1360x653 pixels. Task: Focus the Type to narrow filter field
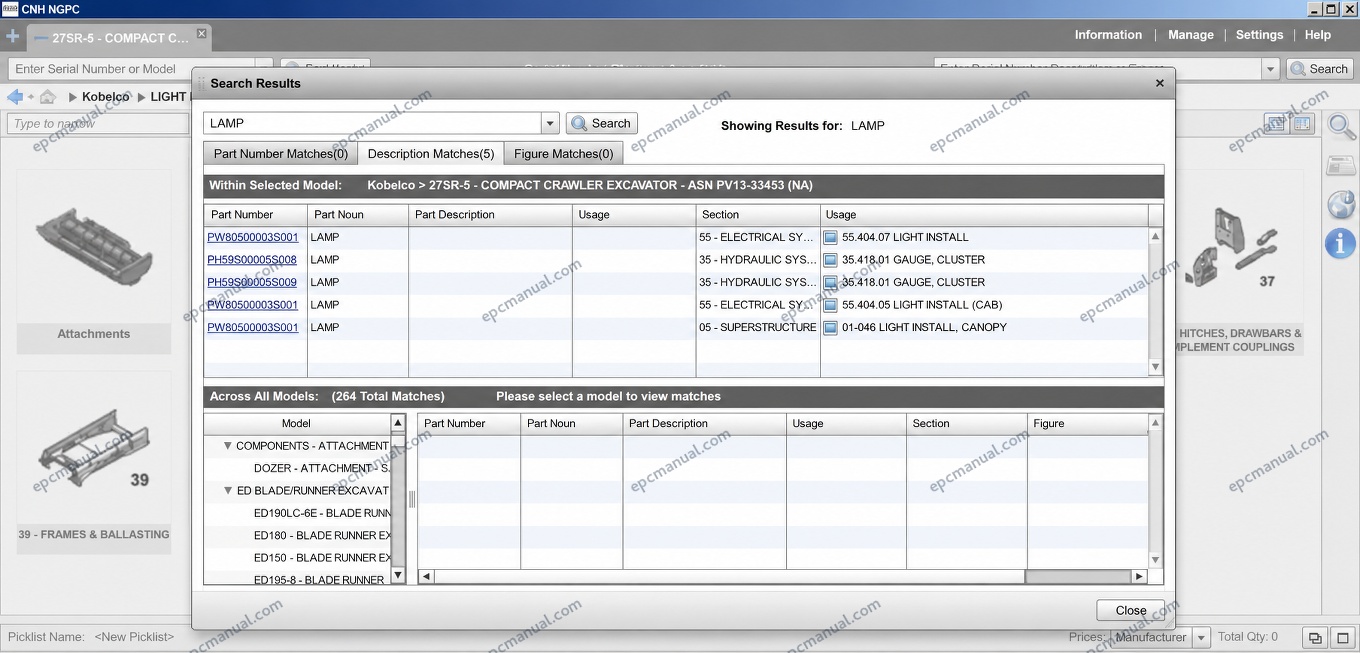point(98,124)
